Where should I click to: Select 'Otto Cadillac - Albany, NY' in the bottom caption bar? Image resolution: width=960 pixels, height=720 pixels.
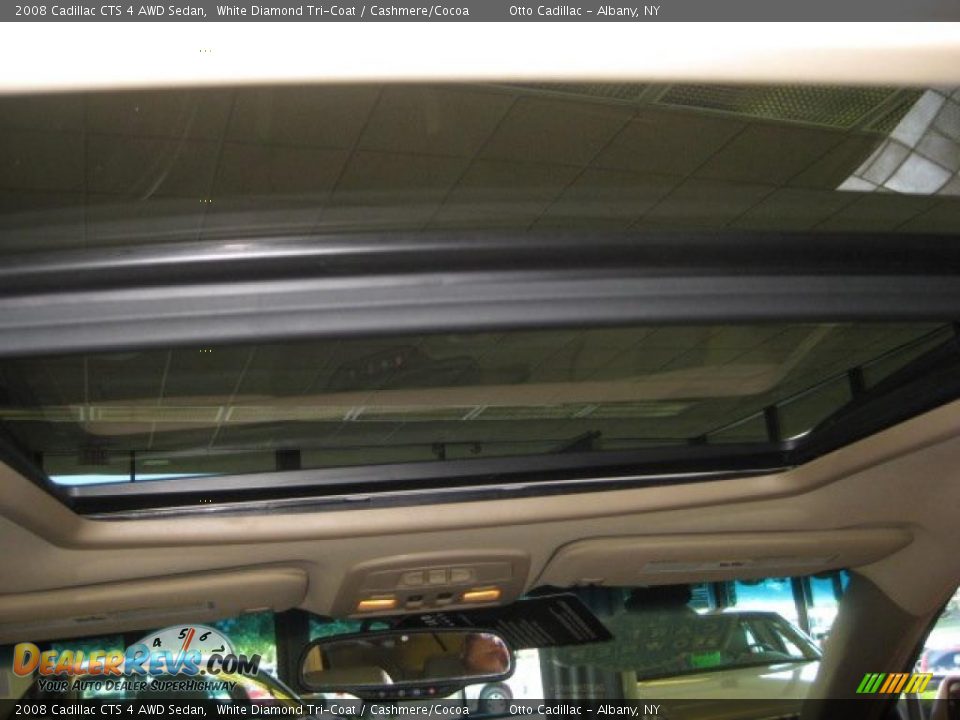[584, 710]
